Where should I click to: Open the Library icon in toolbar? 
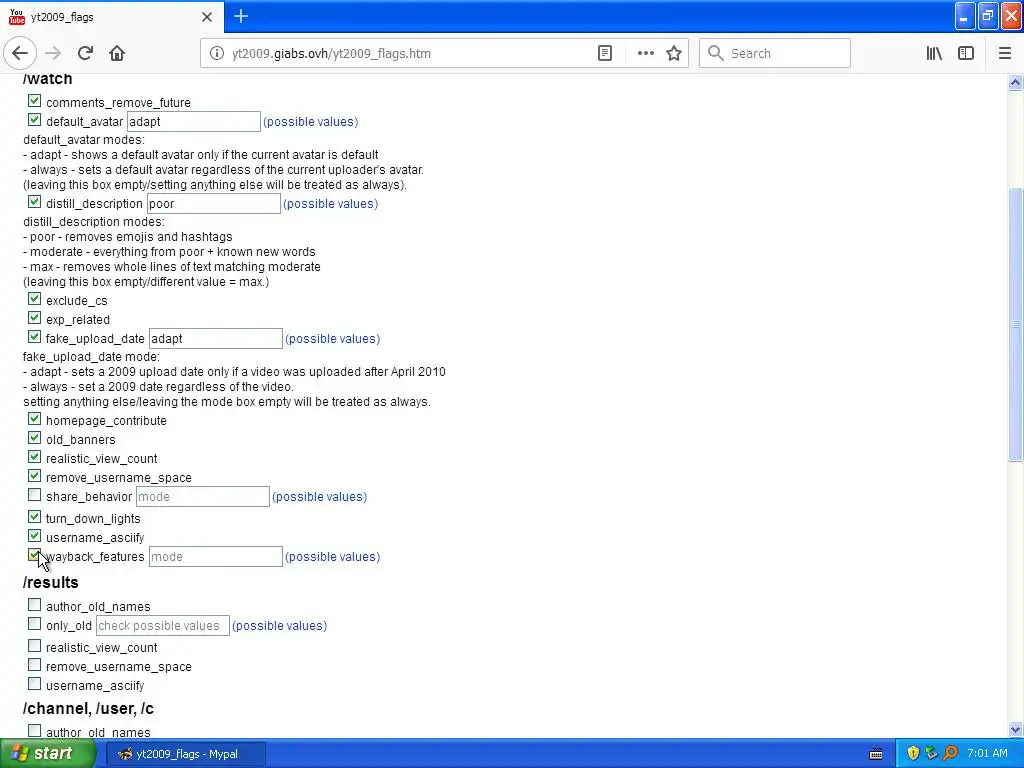click(934, 54)
